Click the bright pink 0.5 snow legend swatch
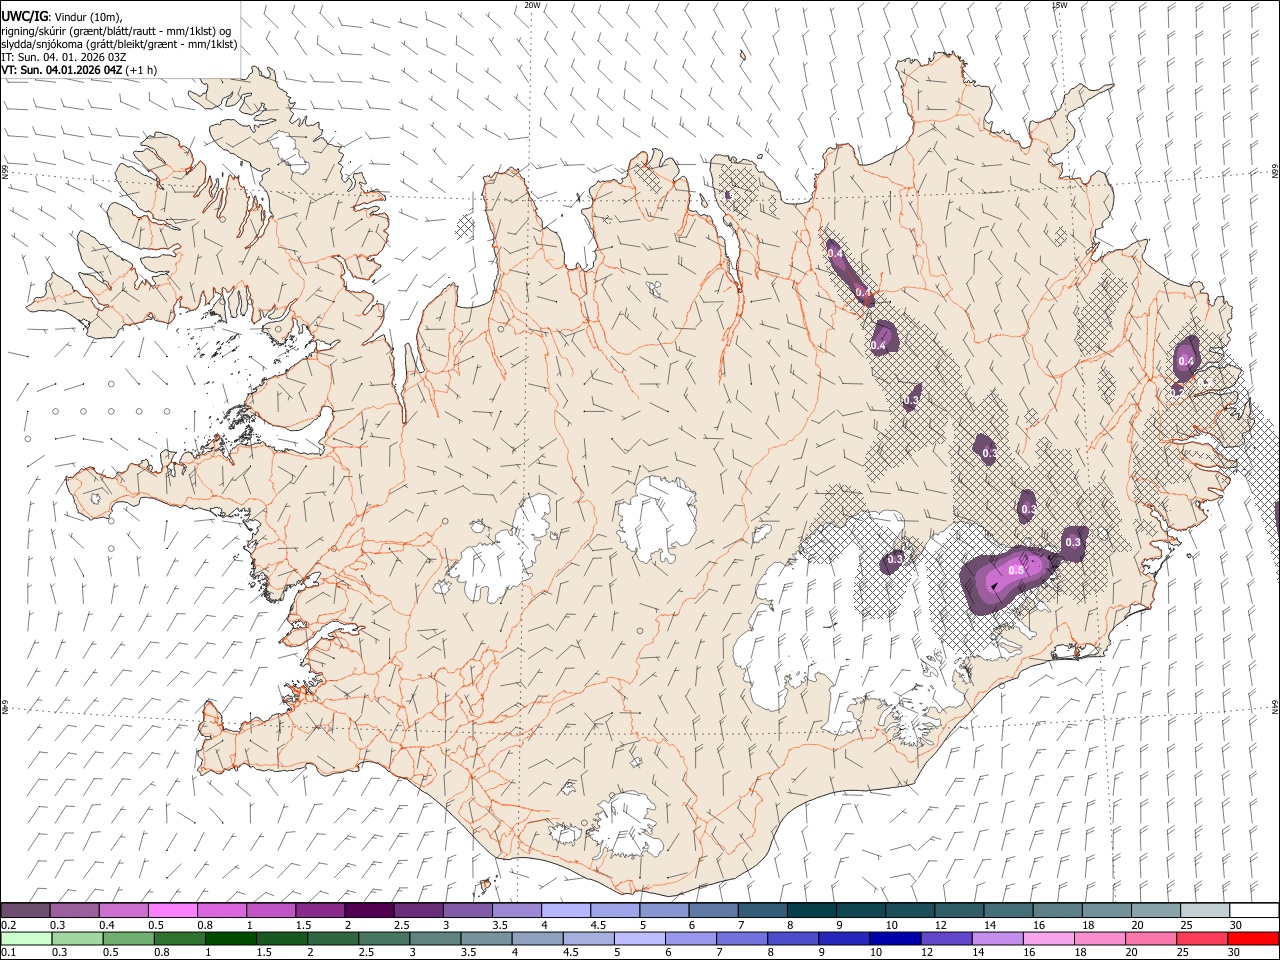 click(x=172, y=911)
